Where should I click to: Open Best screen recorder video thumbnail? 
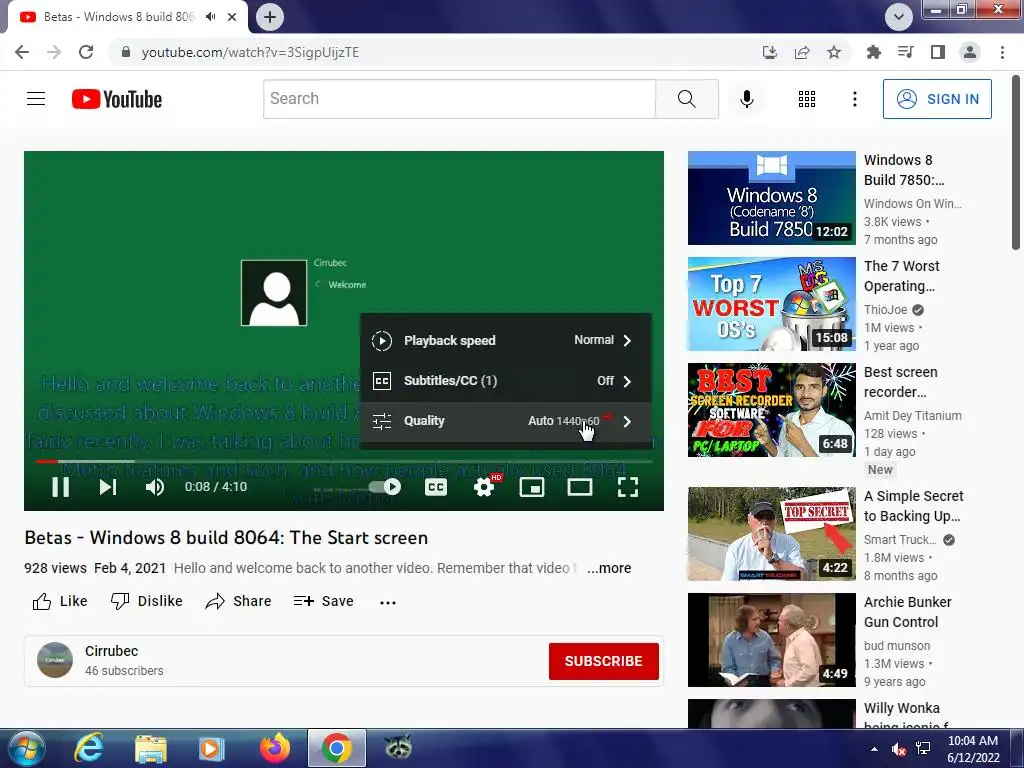[771, 409]
